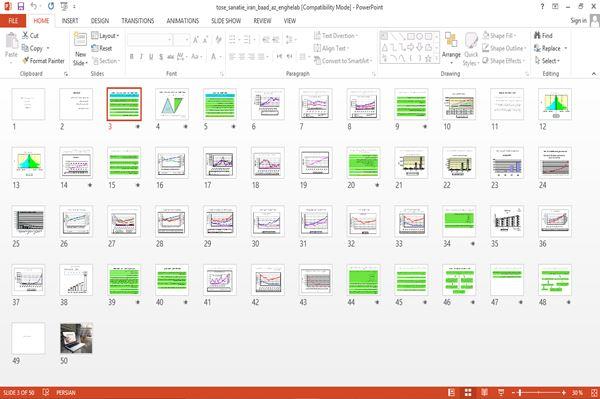
Task: Toggle Italic formatting
Action: 141,57
